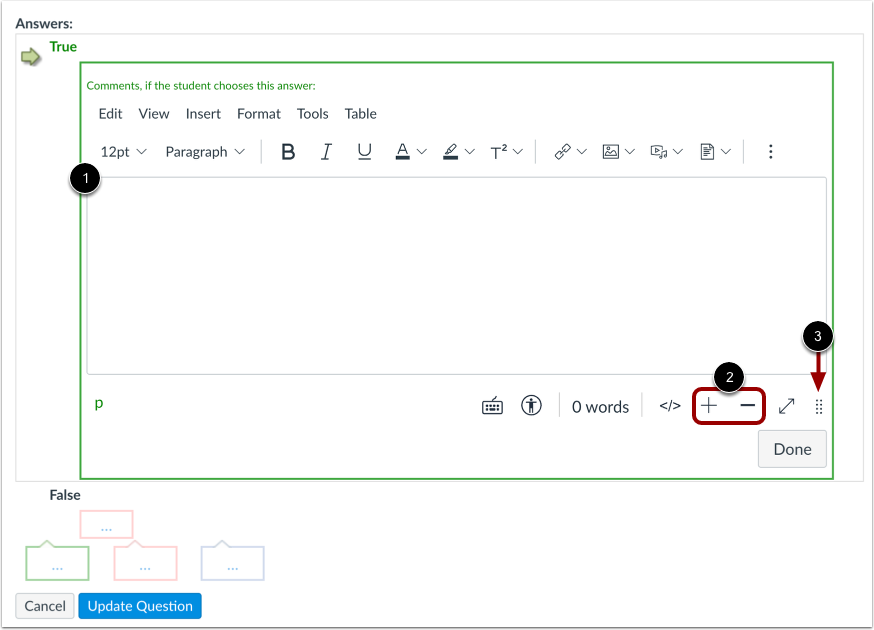This screenshot has height=630, width=874.
Task: Open the red comment box under False
Action: 106,525
